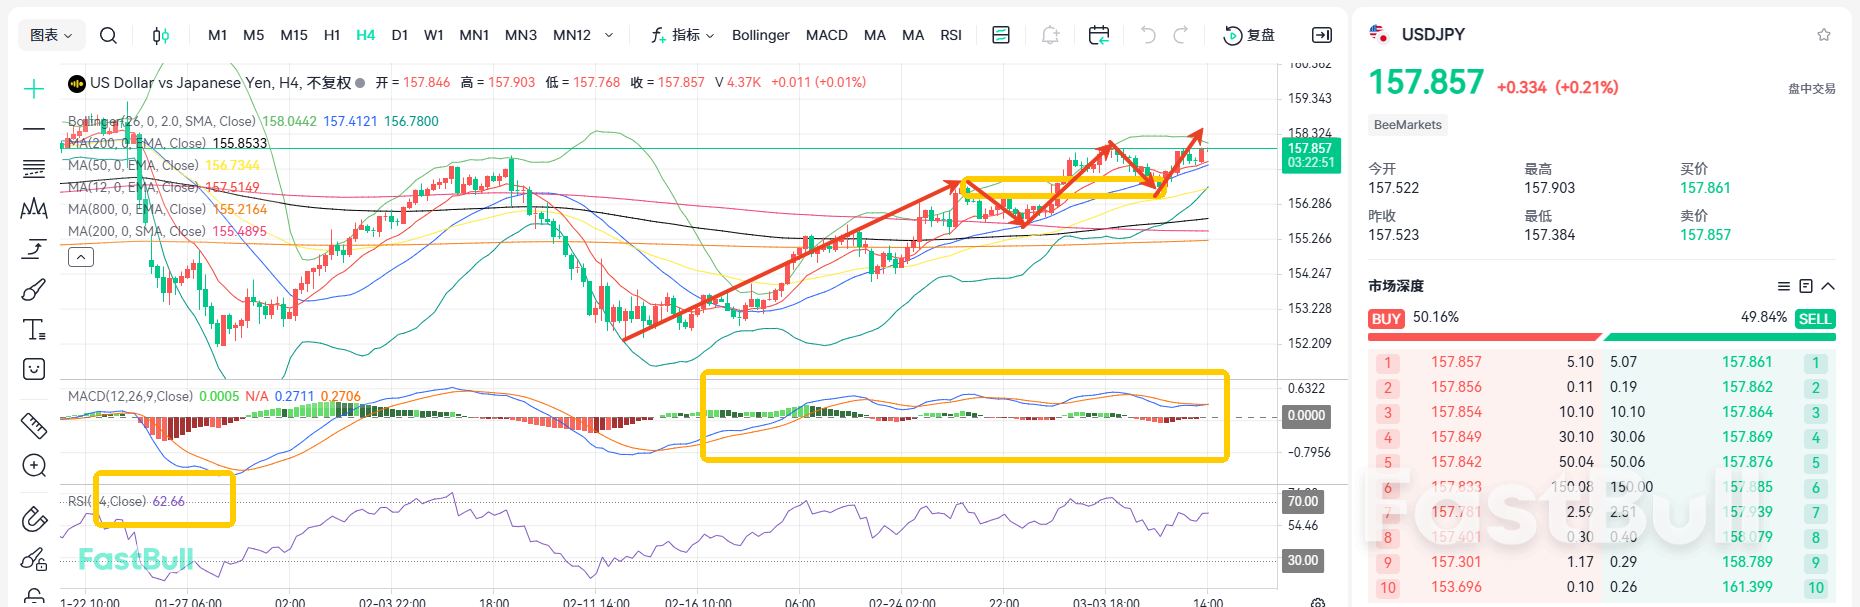1860x607 pixels.
Task: Collapse the indicator legend list
Action: [x=81, y=257]
